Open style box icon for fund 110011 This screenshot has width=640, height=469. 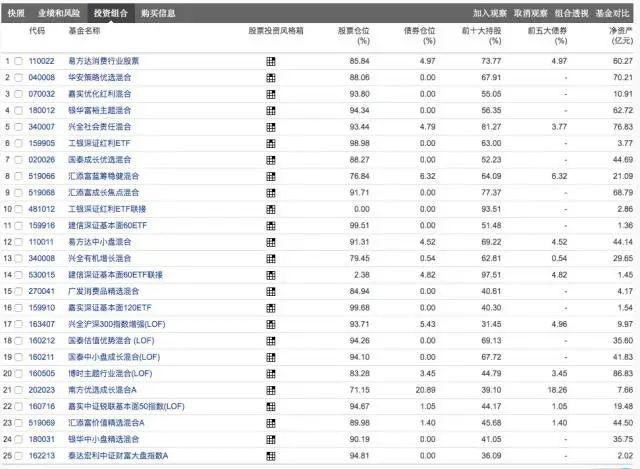coord(271,242)
